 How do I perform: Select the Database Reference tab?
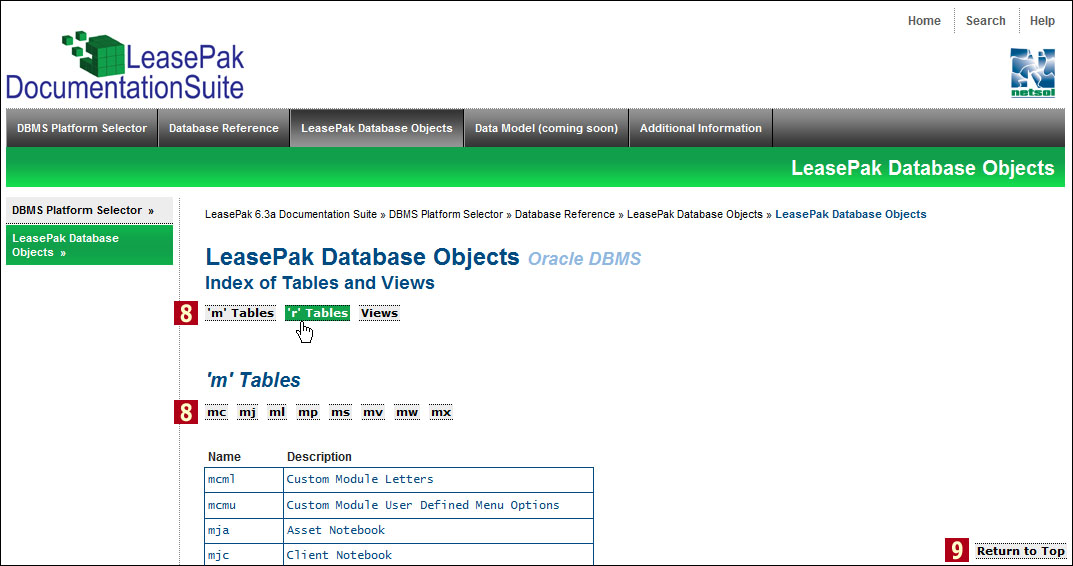point(224,128)
